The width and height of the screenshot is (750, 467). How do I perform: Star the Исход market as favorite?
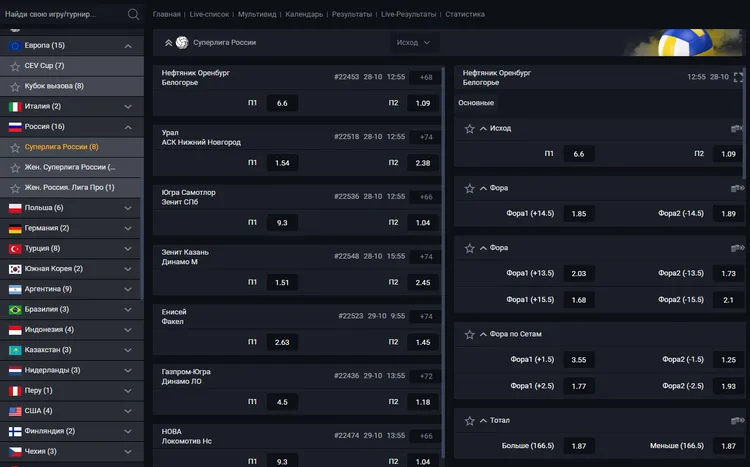(469, 129)
